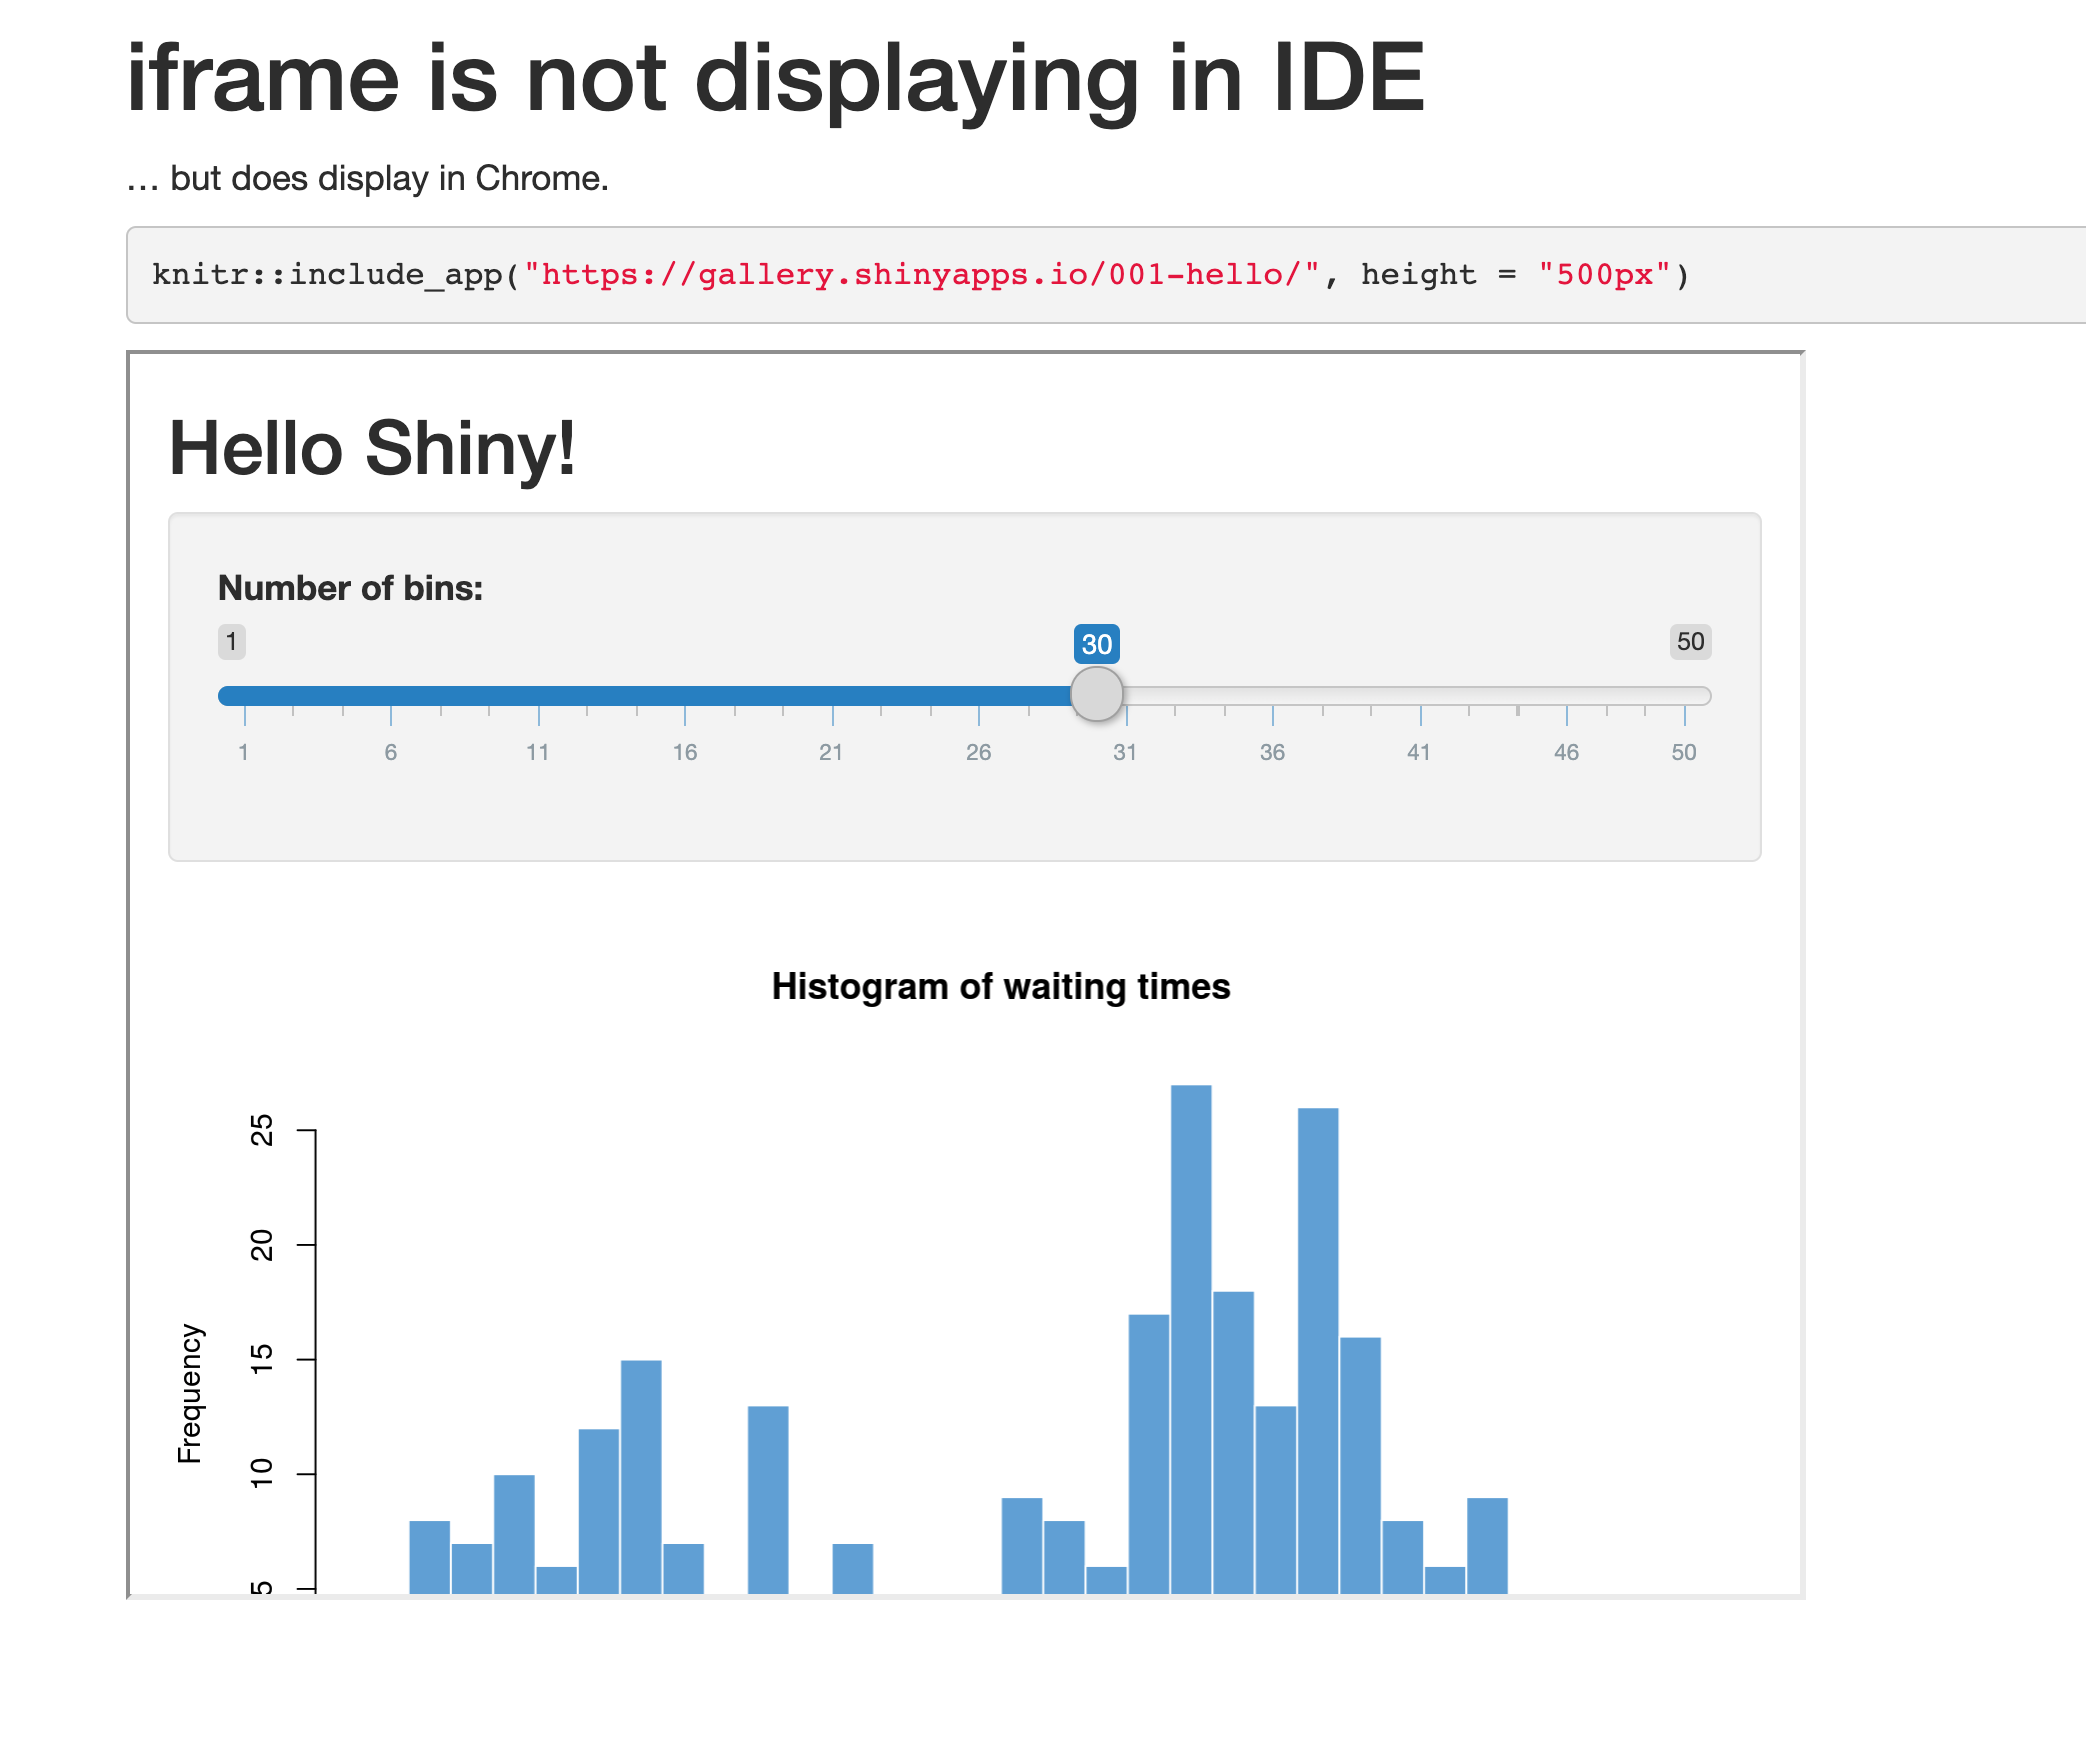Click the tick label 16 under the slider
This screenshot has height=1742, width=2086.
point(685,753)
